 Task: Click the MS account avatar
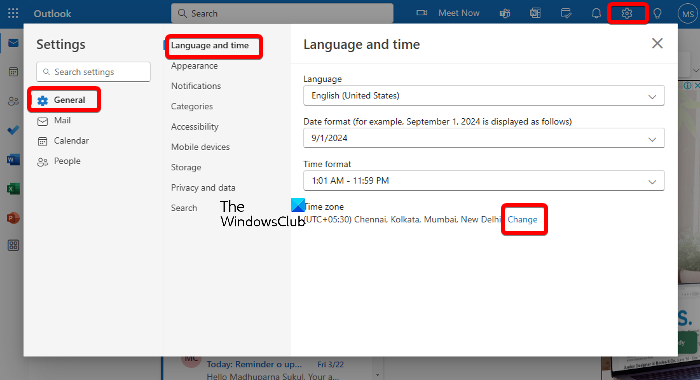coord(688,13)
